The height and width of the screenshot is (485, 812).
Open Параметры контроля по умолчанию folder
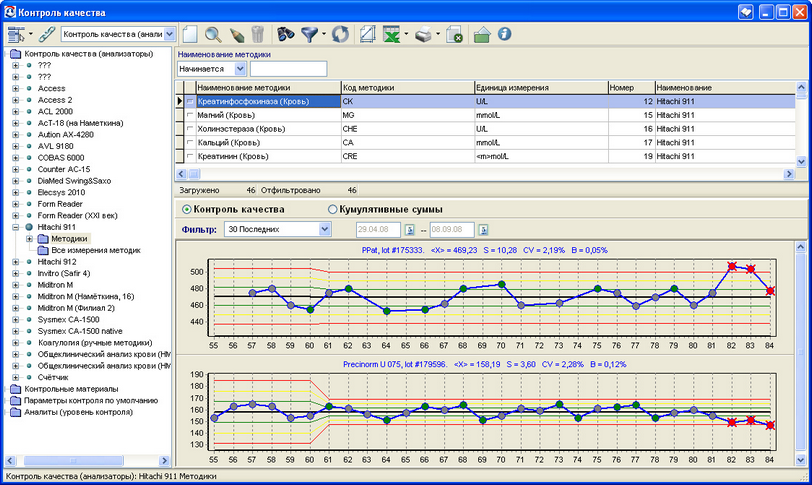coord(91,401)
